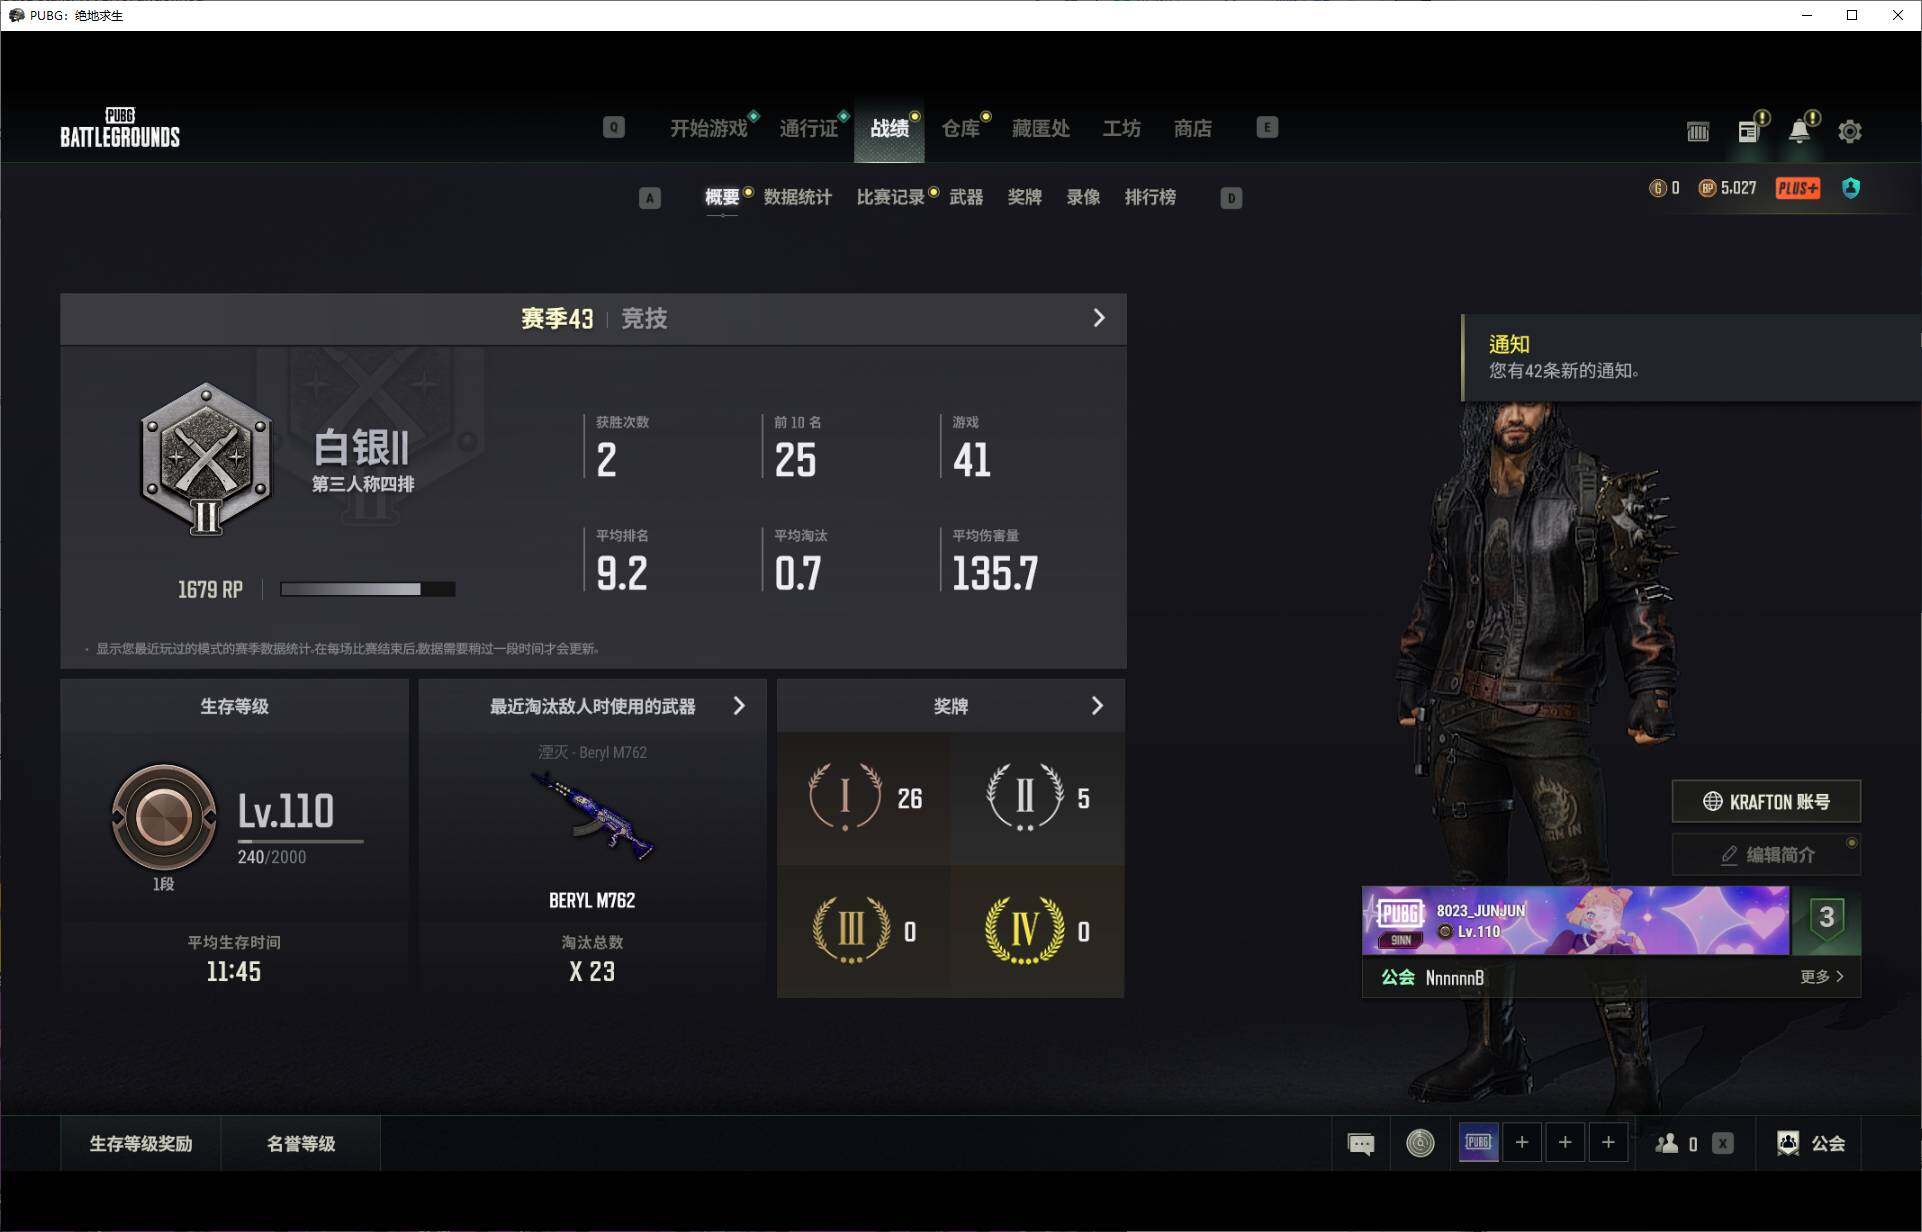Click the E key navigation icon
1922x1232 pixels.
pyautogui.click(x=1267, y=127)
